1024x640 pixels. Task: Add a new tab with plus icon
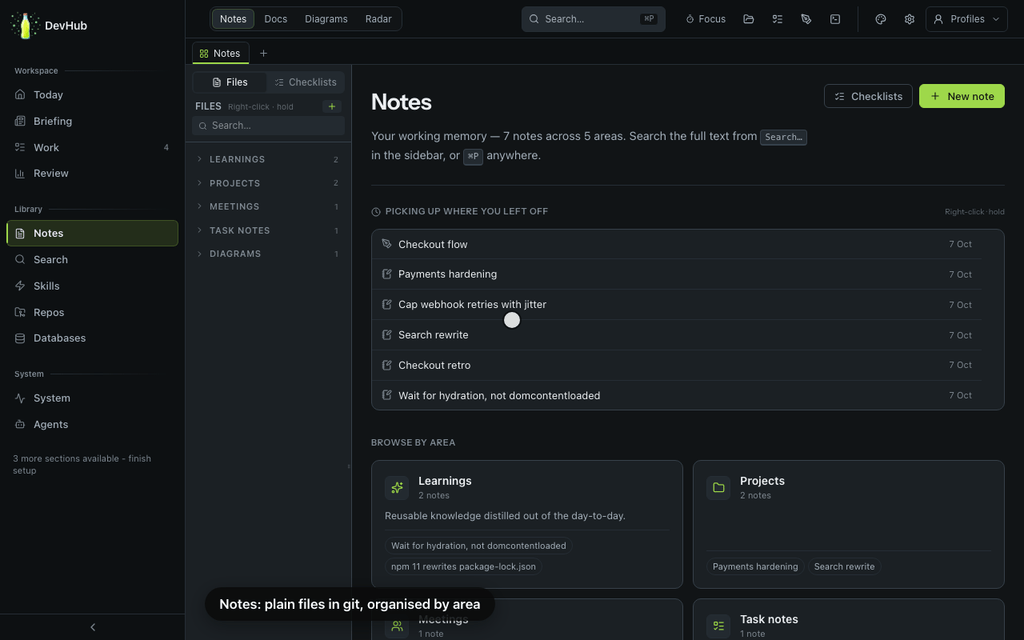(263, 54)
